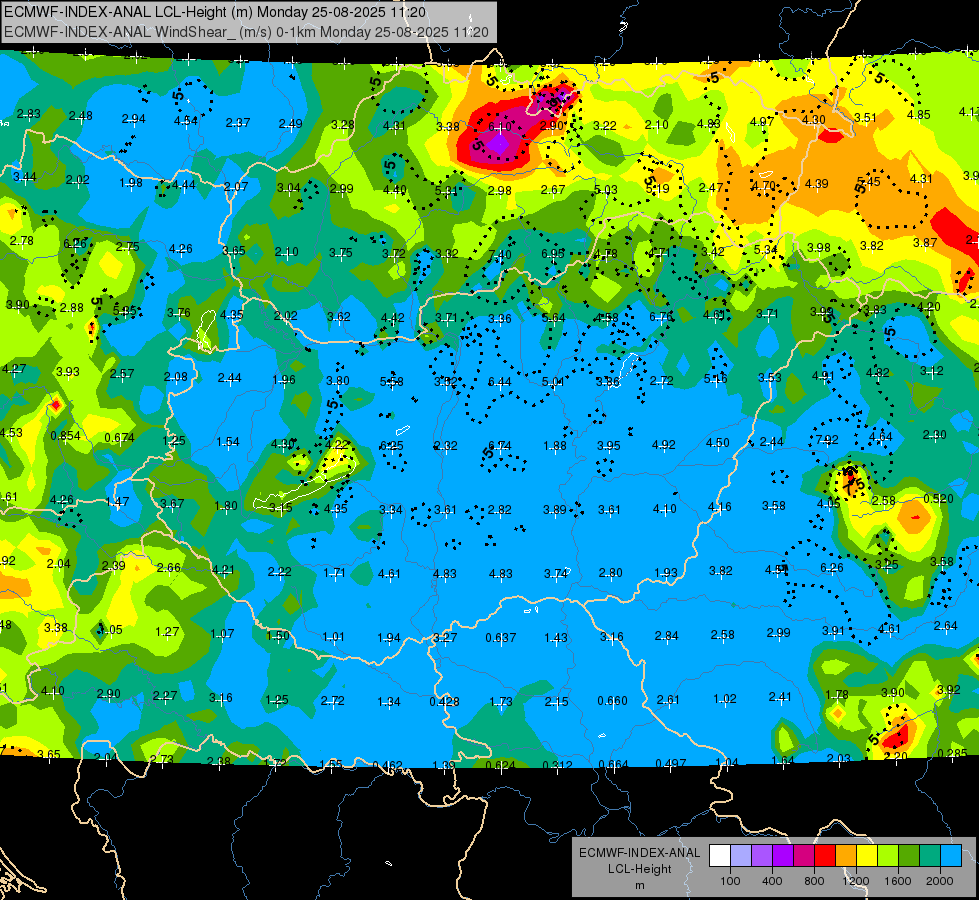The image size is (979, 900).
Task: Click the wind shear value 5.45
Action: (x=868, y=182)
